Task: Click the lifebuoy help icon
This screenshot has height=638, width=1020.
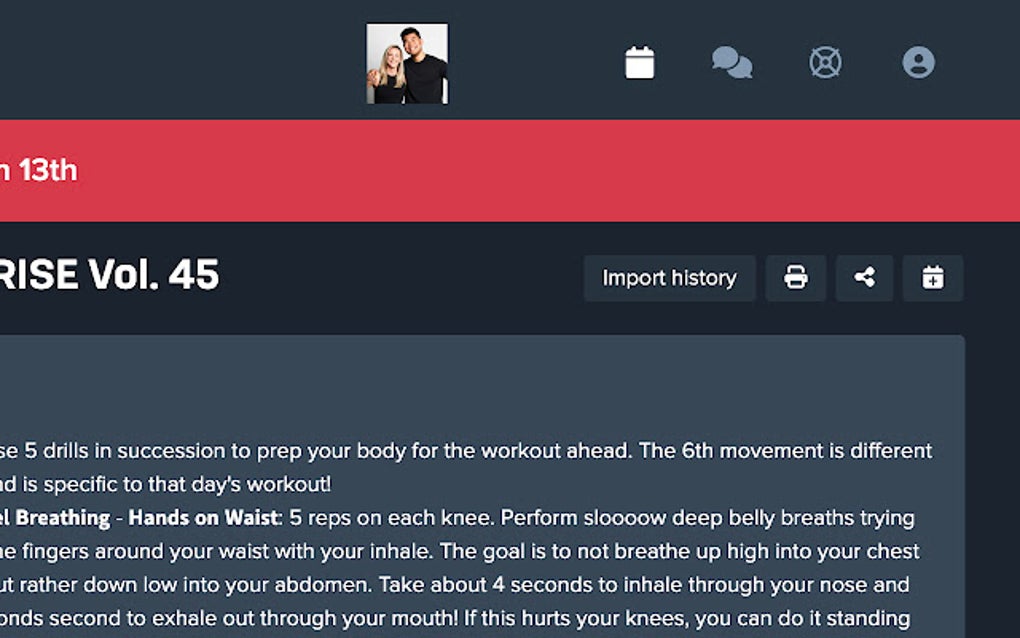Action: (x=825, y=63)
